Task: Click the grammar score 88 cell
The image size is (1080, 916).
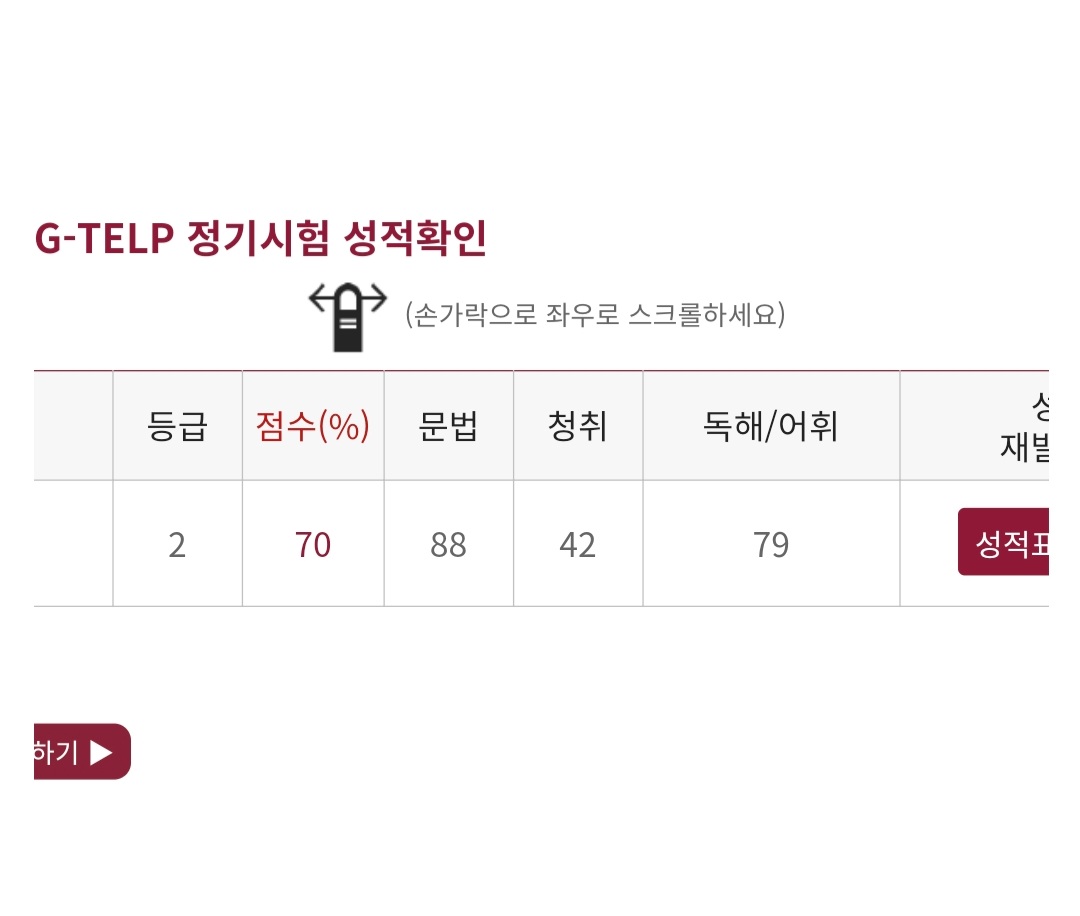Action: 448,544
